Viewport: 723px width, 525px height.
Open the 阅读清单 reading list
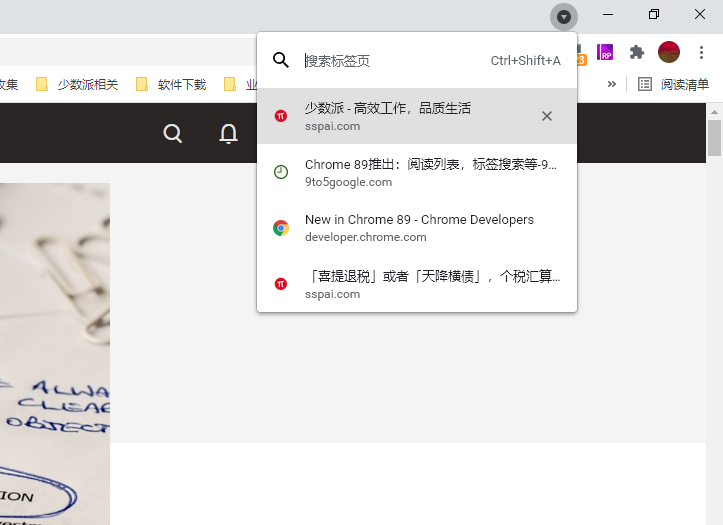click(x=673, y=84)
